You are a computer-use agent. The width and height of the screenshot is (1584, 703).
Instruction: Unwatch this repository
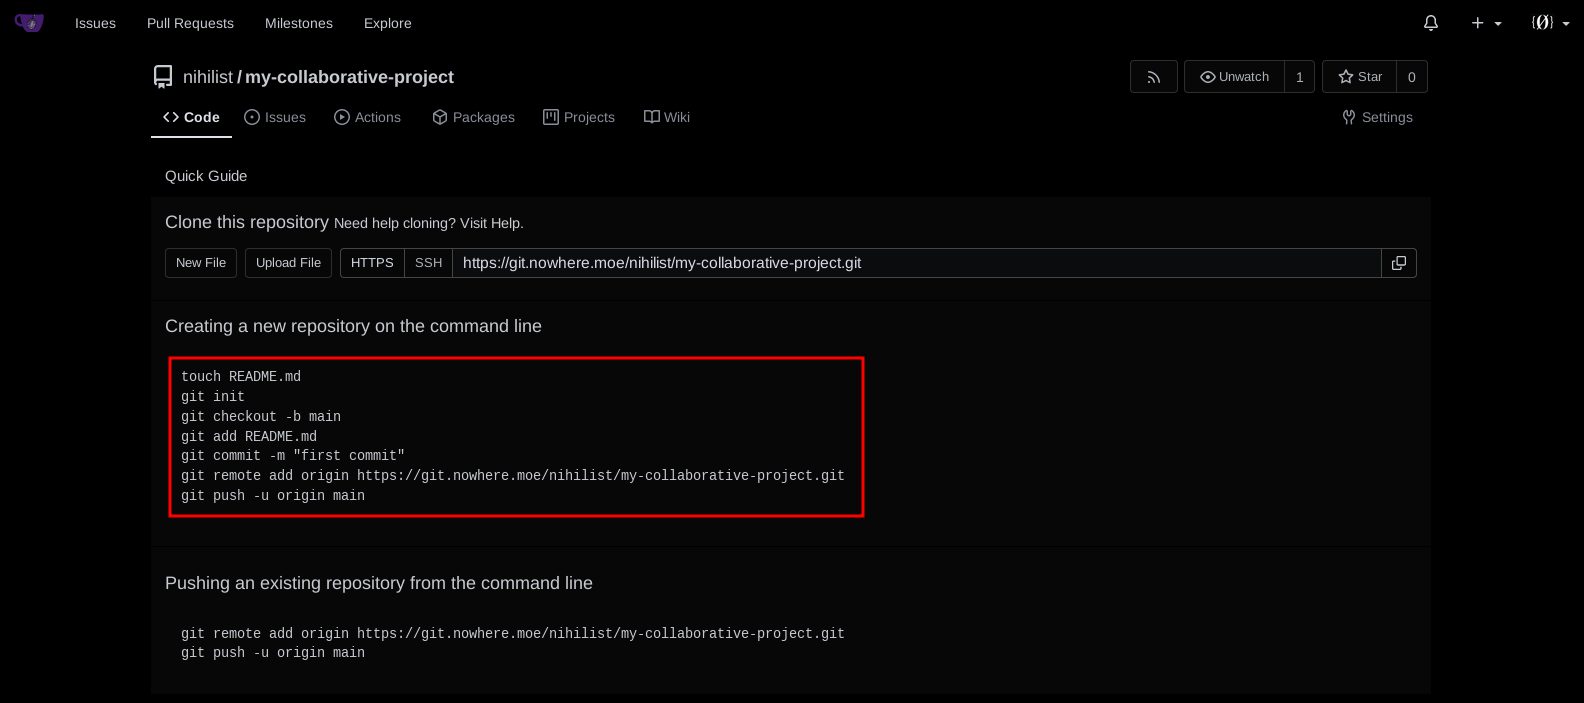coord(1234,77)
